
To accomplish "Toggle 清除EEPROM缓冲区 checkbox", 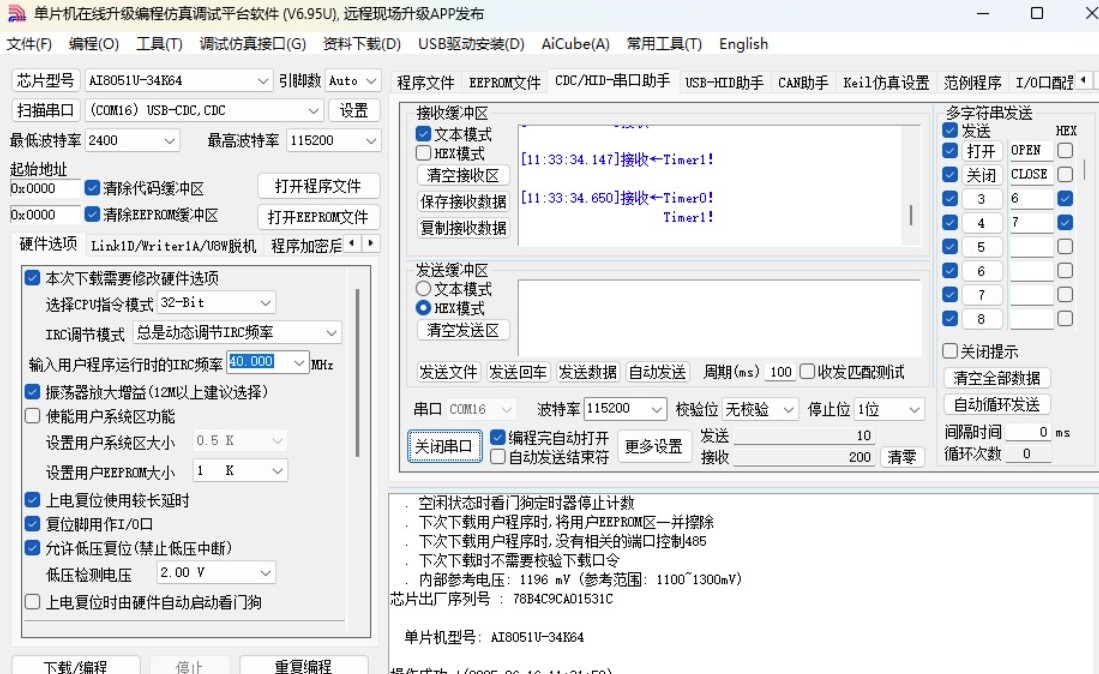I will click(92, 214).
